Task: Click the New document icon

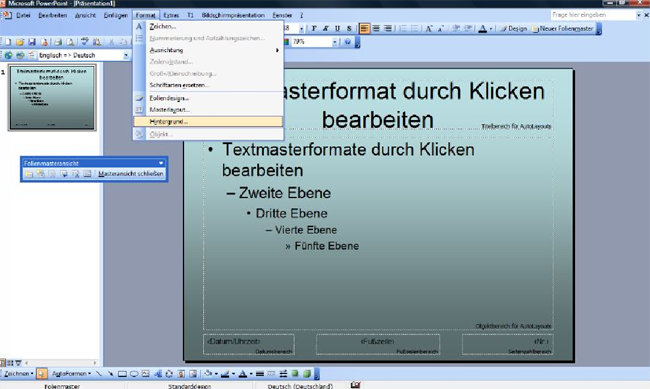Action: [x=8, y=42]
